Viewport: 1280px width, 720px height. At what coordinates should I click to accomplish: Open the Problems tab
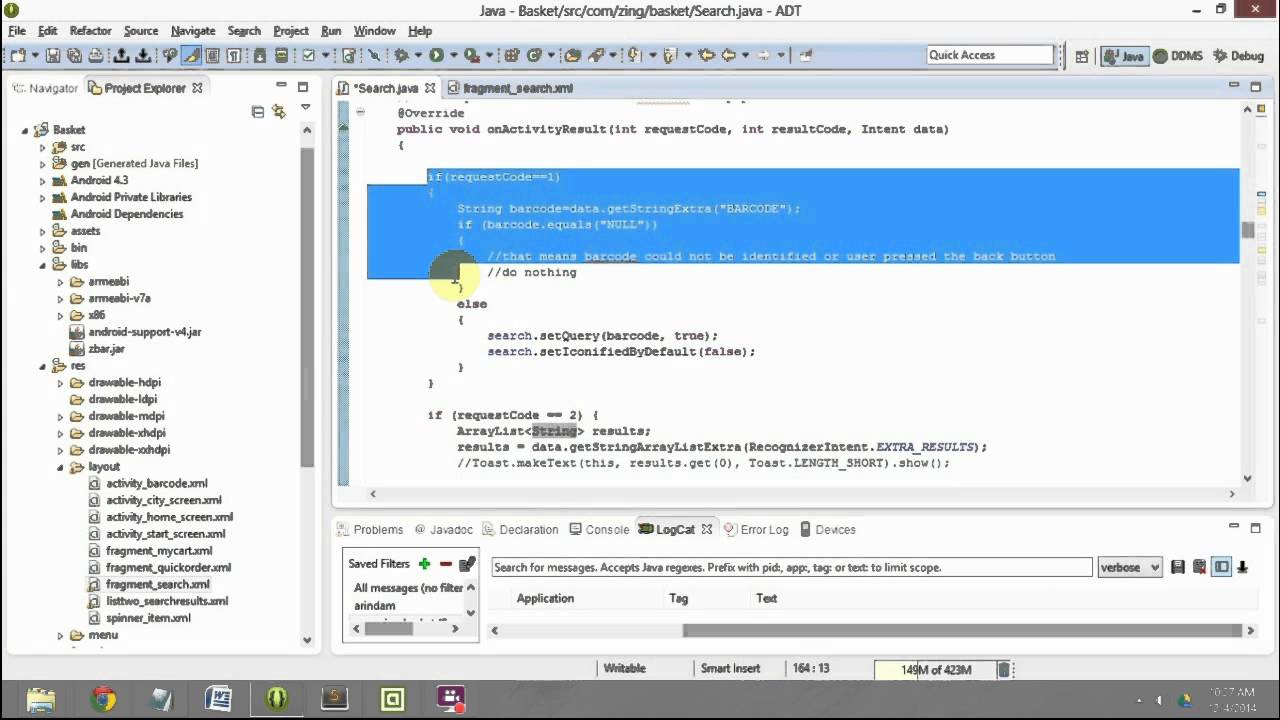click(x=370, y=529)
